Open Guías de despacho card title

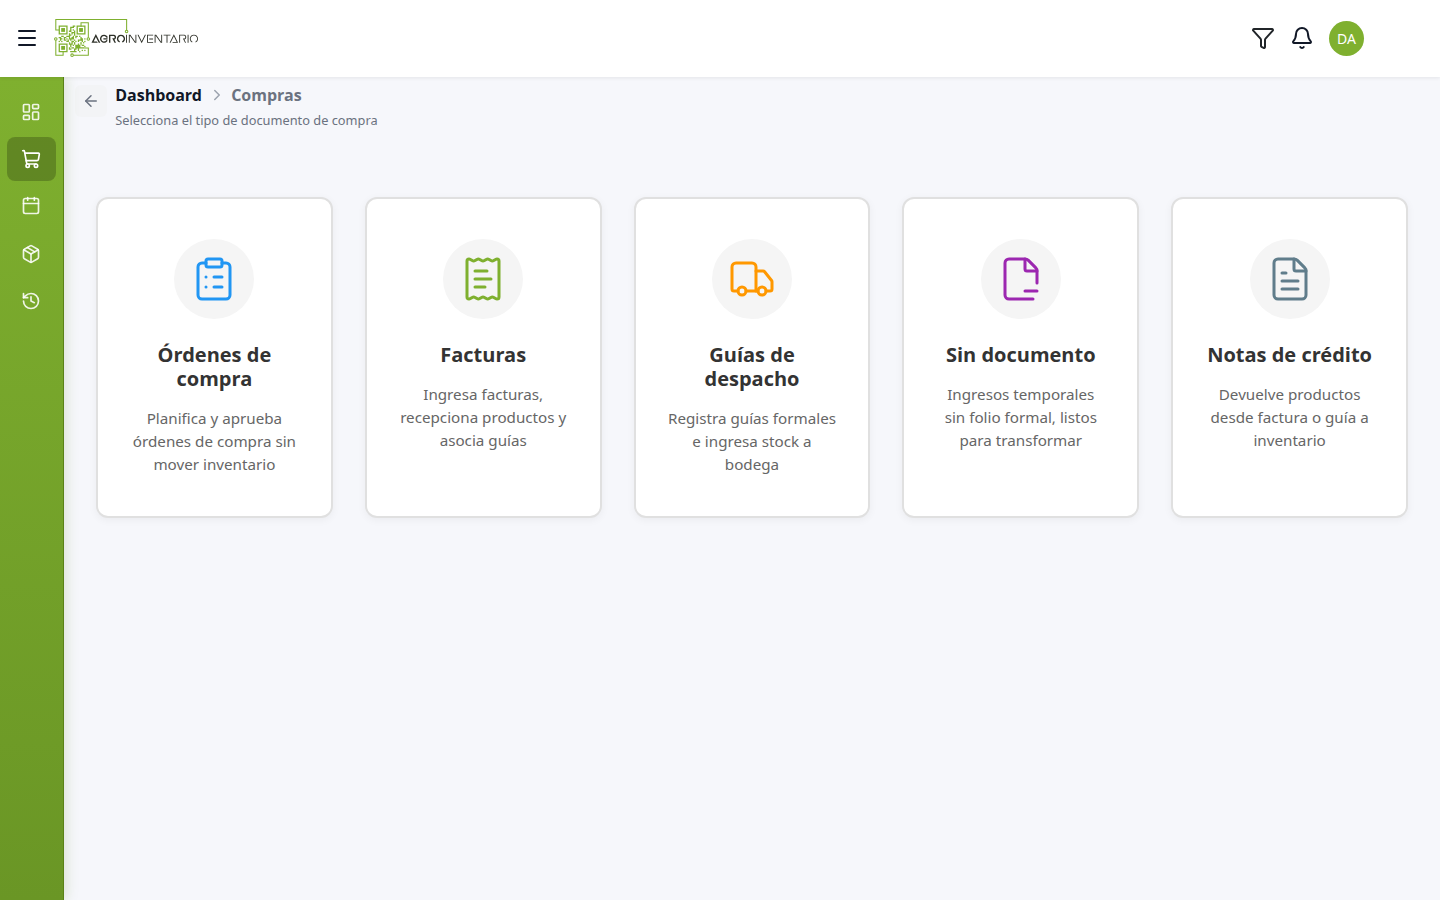point(752,367)
